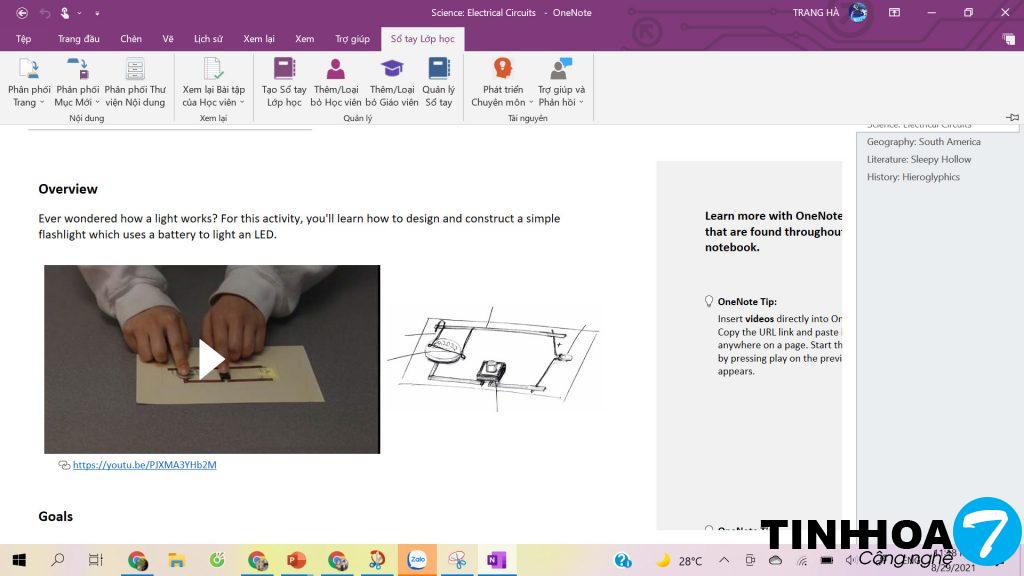Click Tạo Sổ tay Lớp học icon
Image resolution: width=1024 pixels, height=576 pixels.
(x=284, y=70)
